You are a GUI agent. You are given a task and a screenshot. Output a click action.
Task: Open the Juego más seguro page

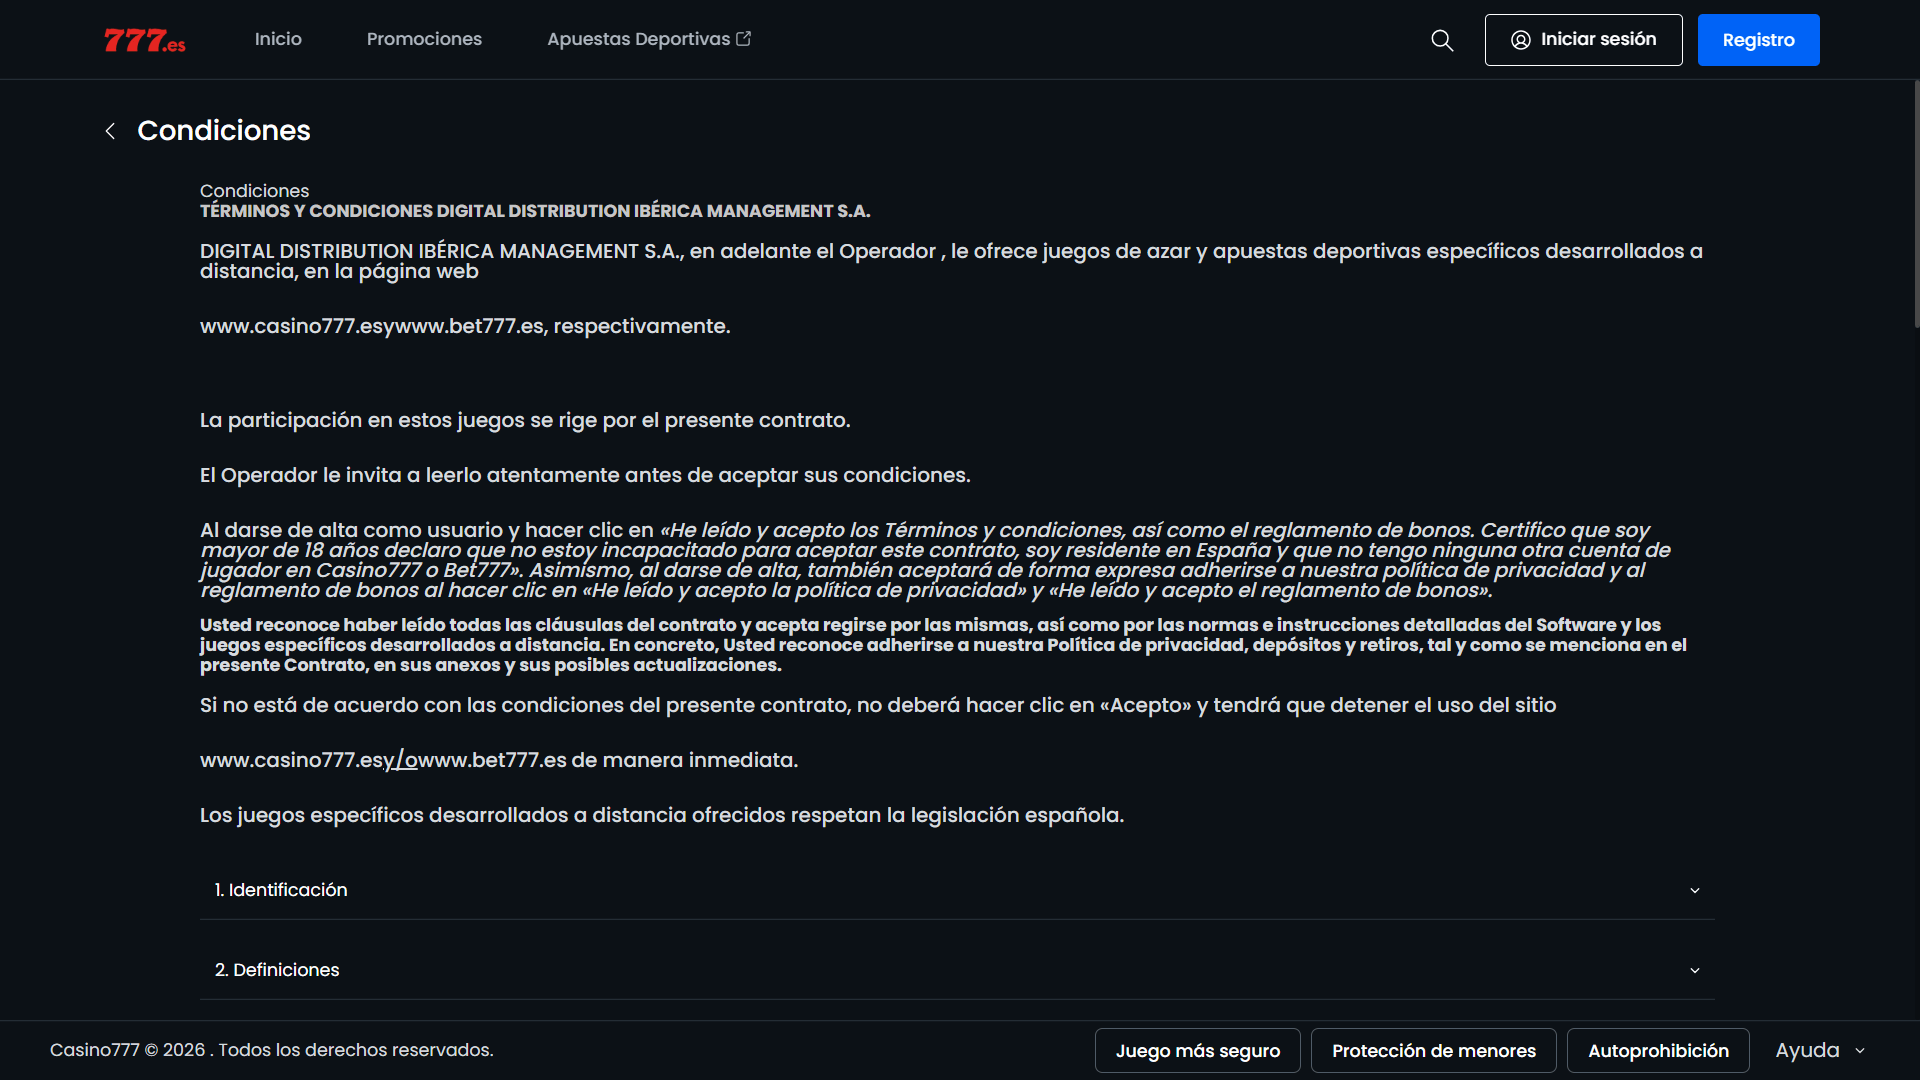coord(1197,1050)
